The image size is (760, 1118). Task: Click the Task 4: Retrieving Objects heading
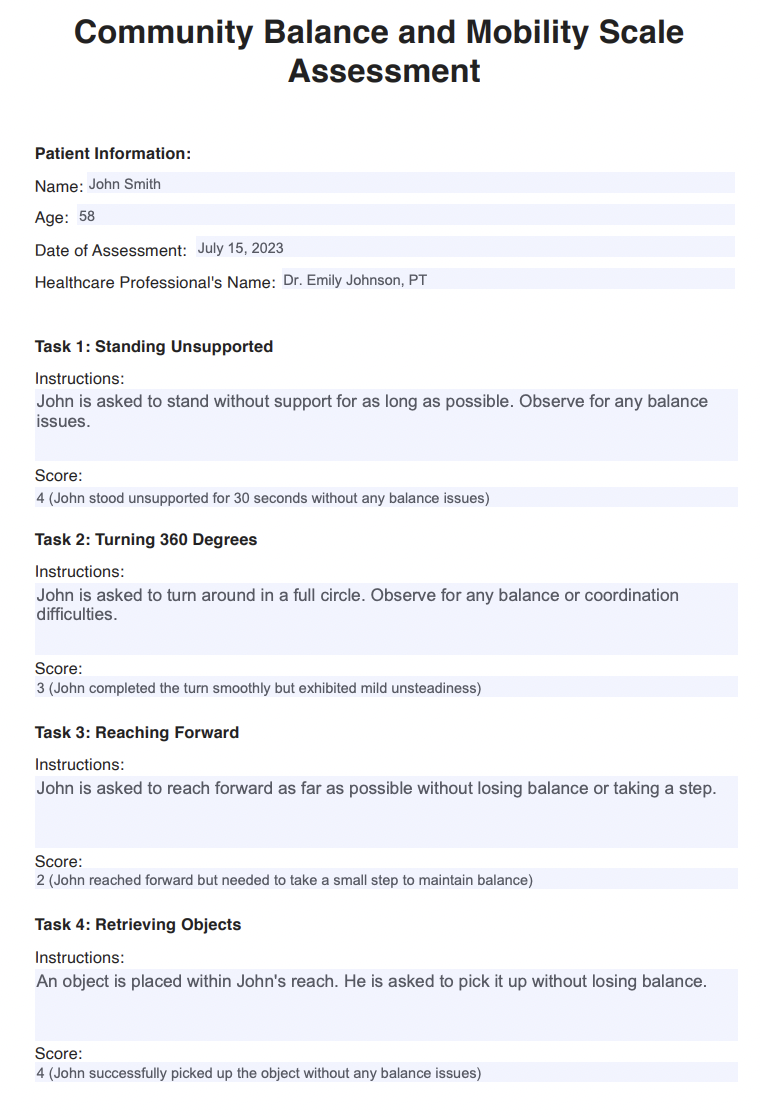(x=138, y=924)
